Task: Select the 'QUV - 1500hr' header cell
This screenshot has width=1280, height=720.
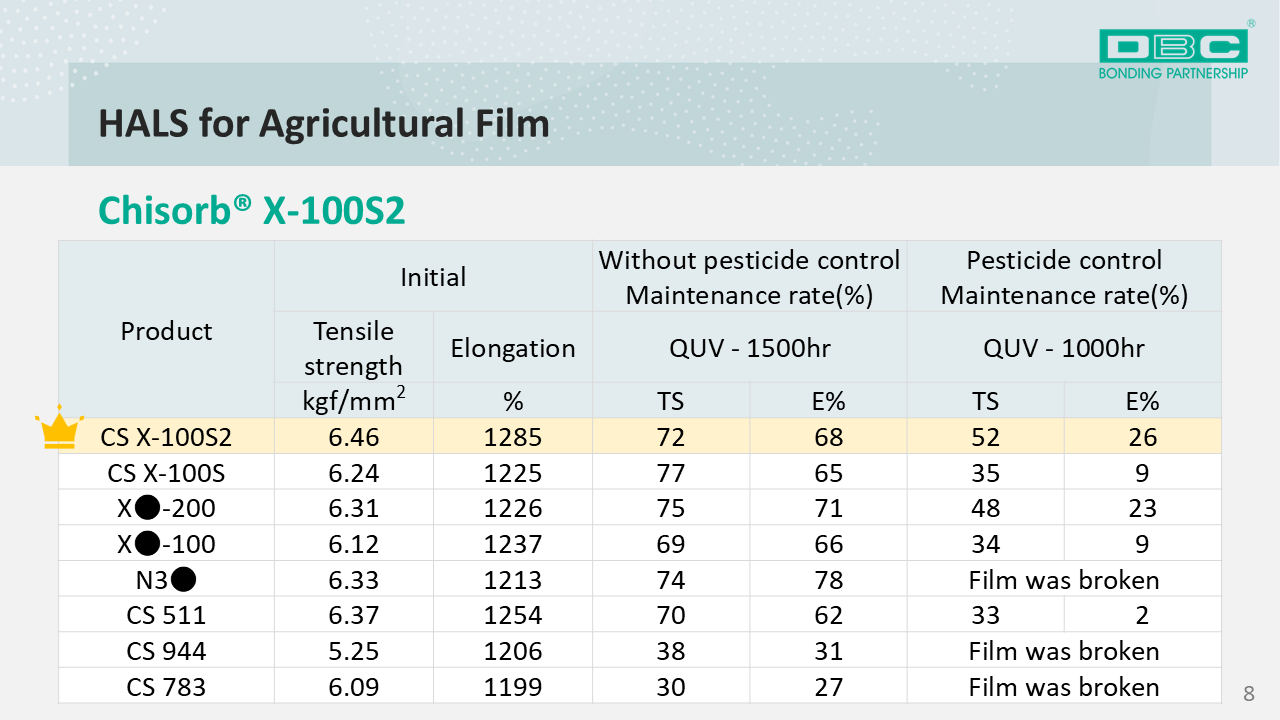Action: pos(749,348)
